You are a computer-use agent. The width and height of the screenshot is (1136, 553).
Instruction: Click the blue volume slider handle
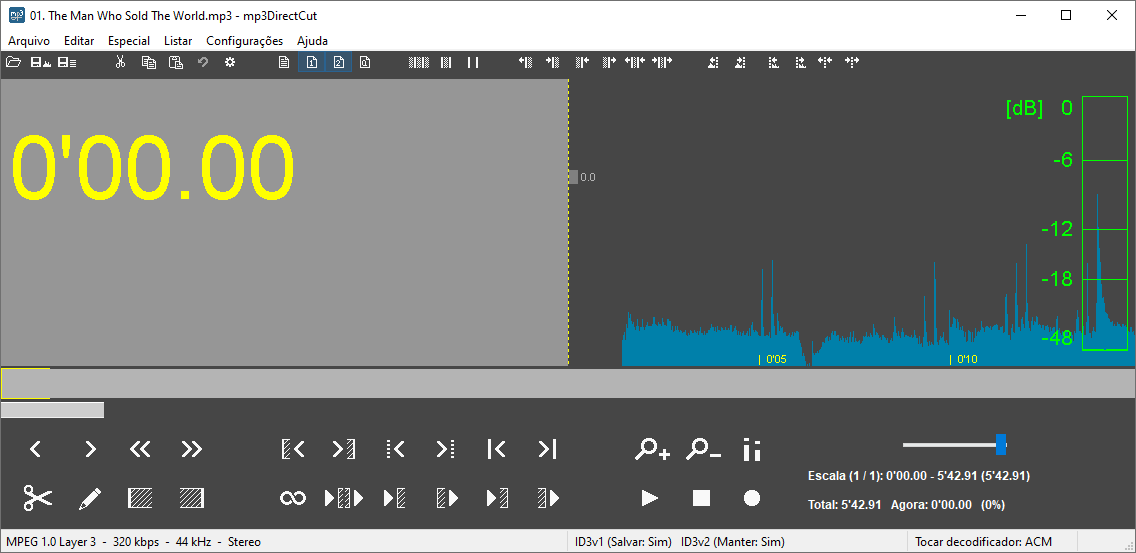pos(1001,444)
